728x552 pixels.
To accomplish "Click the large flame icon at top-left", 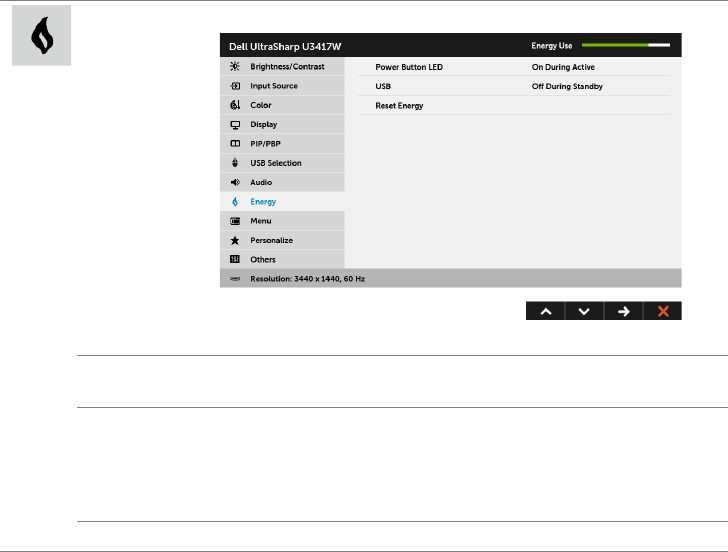I will pos(42,35).
